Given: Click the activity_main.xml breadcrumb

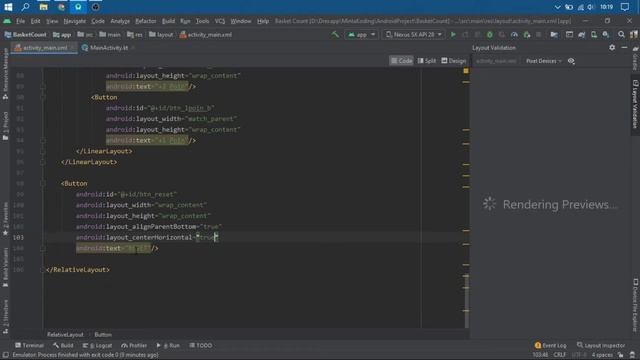Looking at the screenshot, I should 206,35.
